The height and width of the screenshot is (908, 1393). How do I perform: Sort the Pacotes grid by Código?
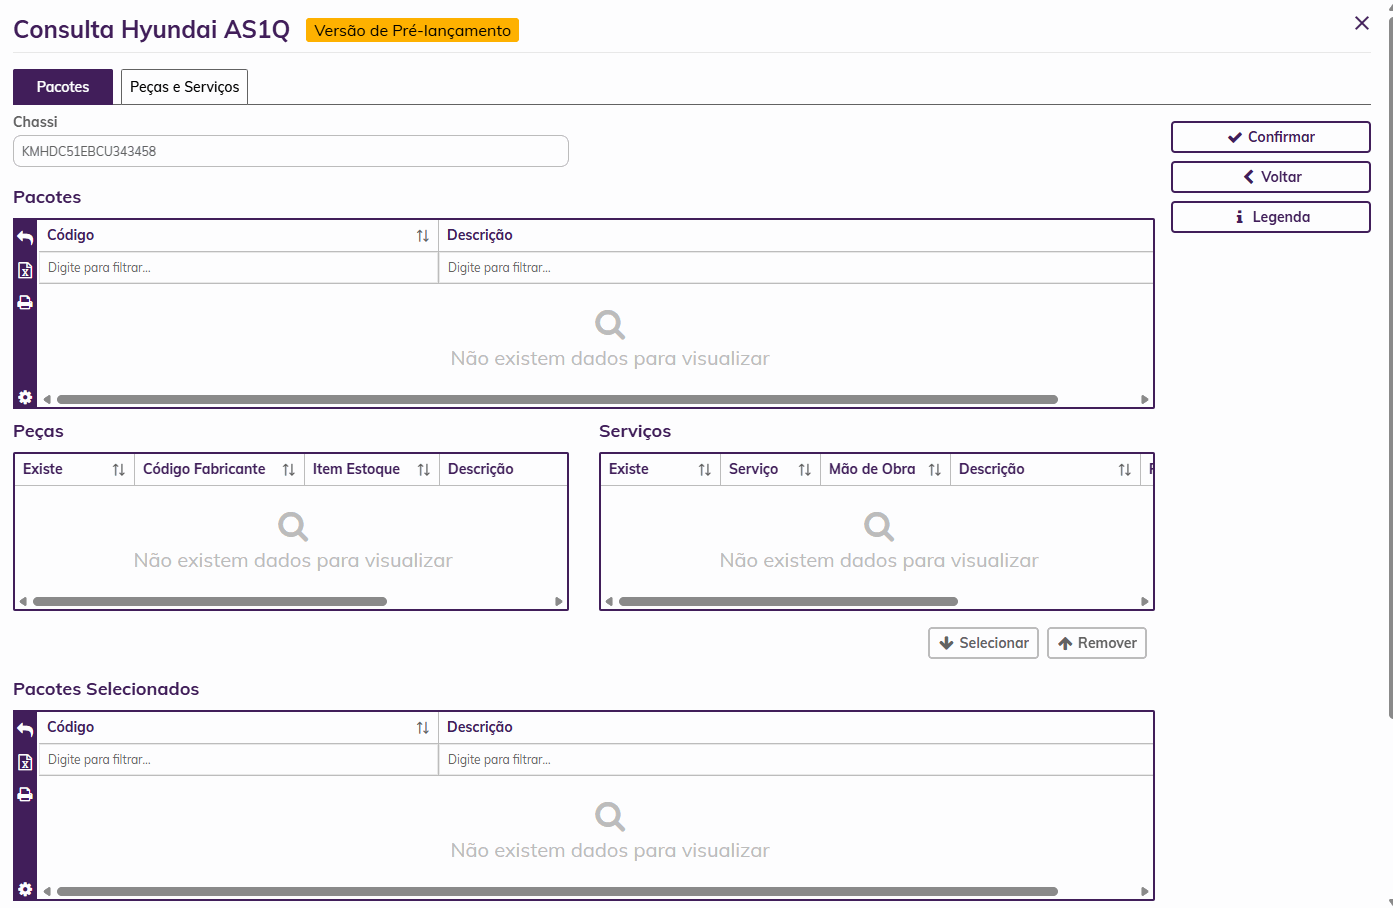[423, 236]
